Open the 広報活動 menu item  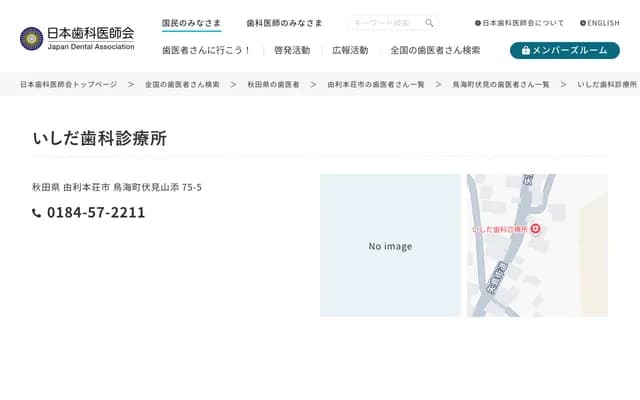[350, 50]
